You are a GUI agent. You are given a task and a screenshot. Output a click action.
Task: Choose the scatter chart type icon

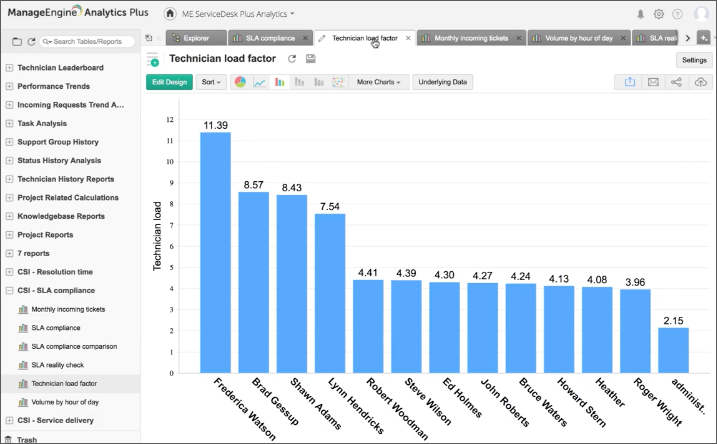coord(338,82)
